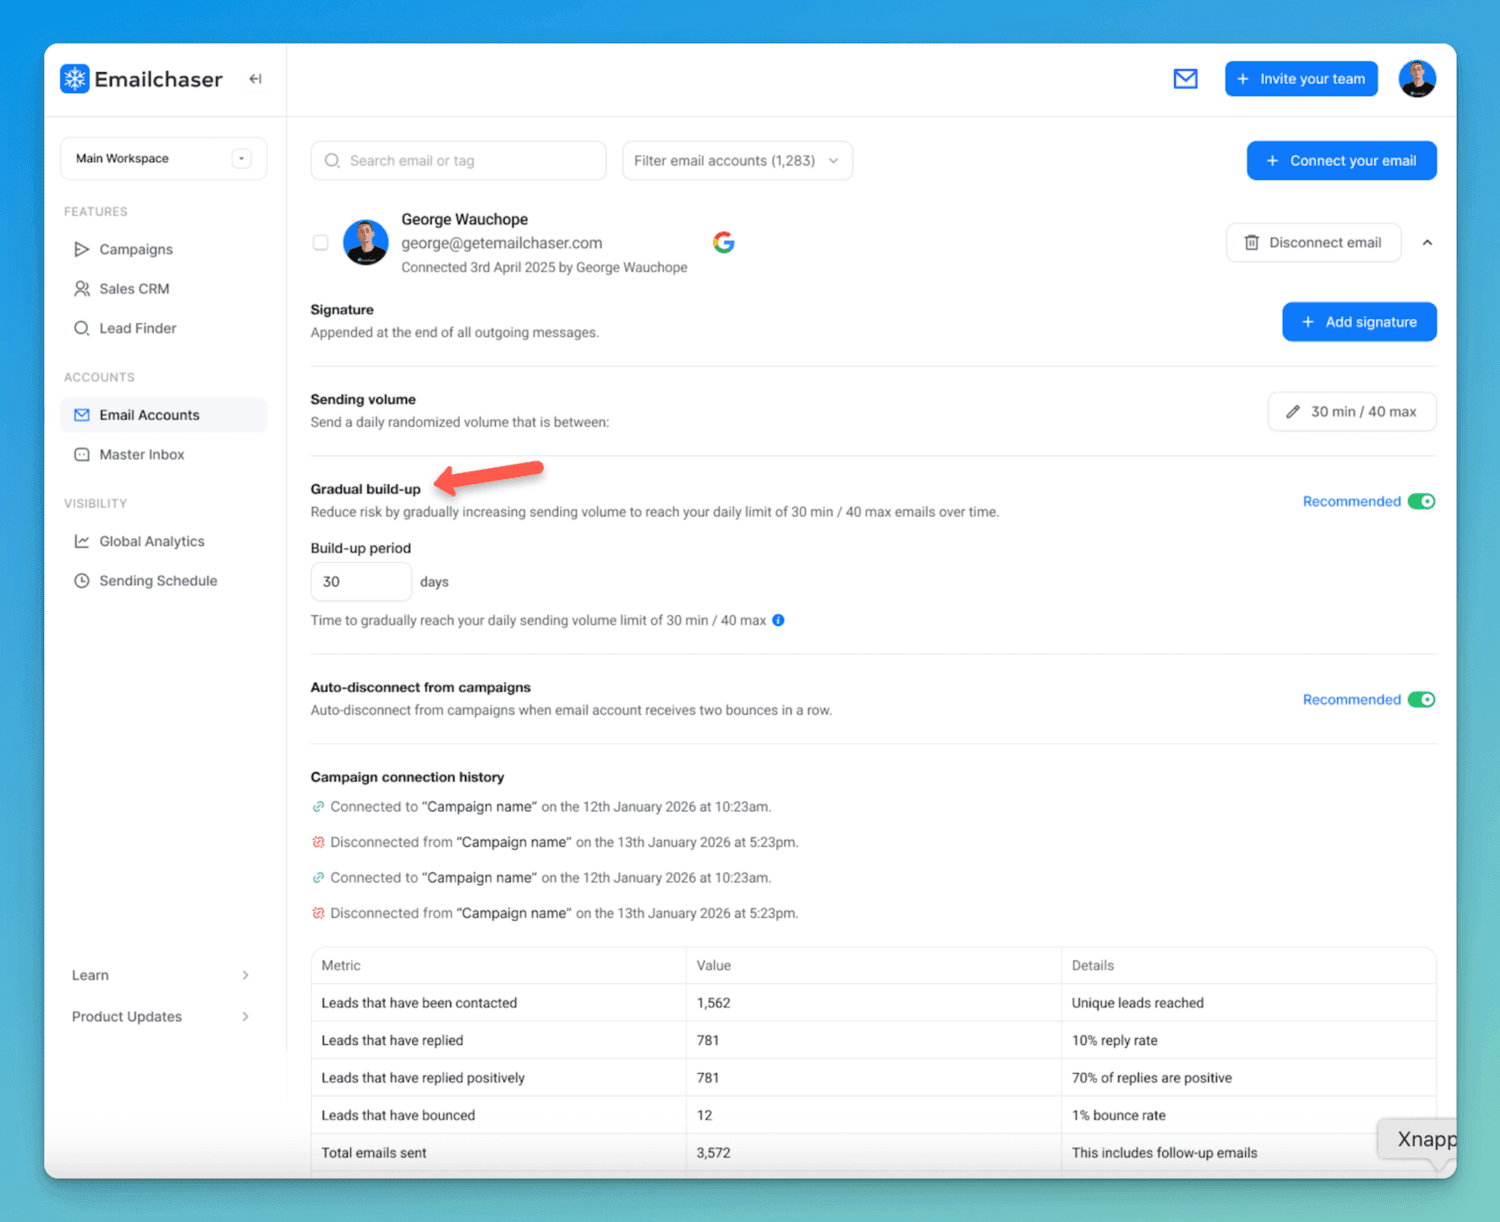Screen dimensions: 1500x1222
Task: Click the Master Inbox icon
Action: tap(82, 455)
